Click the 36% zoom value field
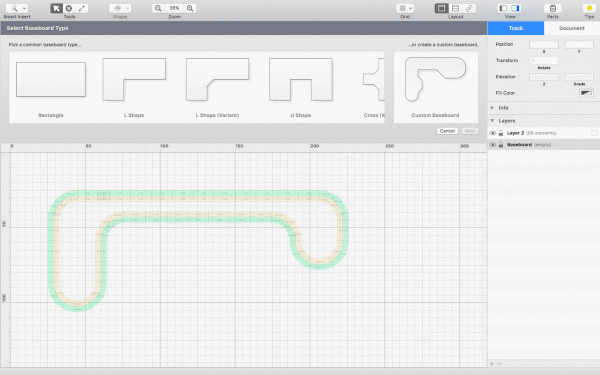The image size is (600, 375). click(174, 8)
